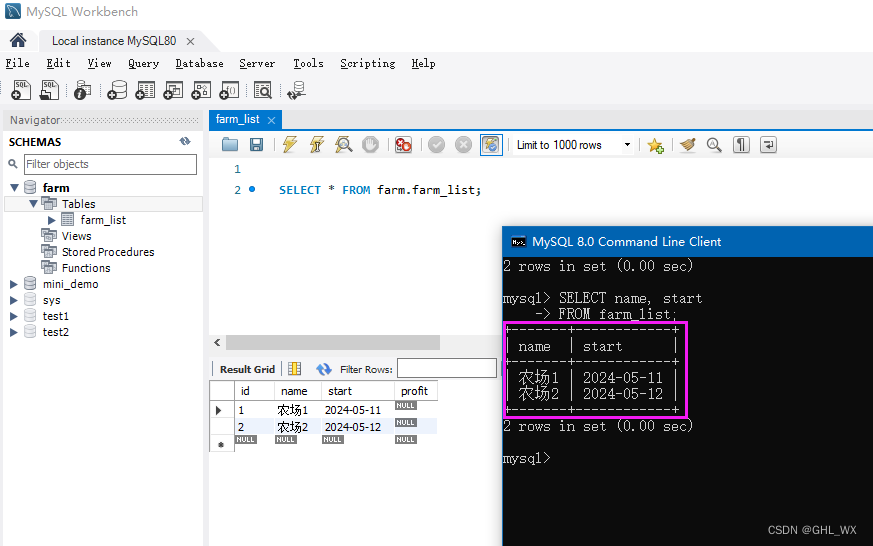Select Views under farm schema
Screen dimensions: 873x546
coord(76,236)
